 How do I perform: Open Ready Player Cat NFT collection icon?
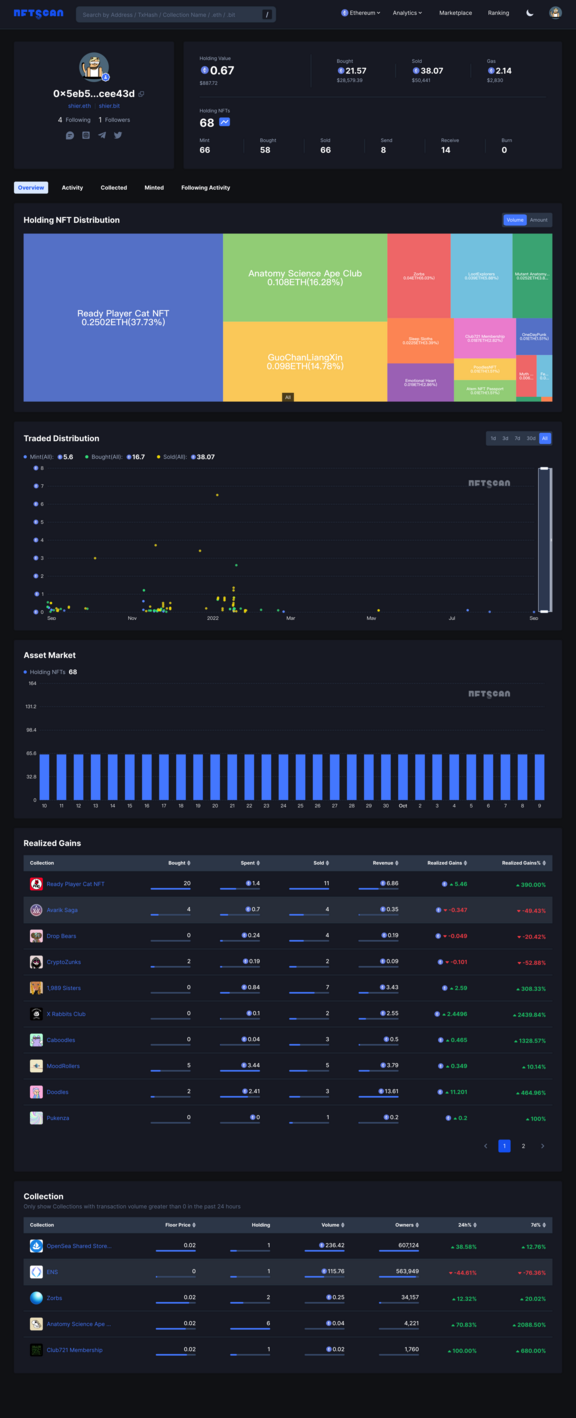36,884
